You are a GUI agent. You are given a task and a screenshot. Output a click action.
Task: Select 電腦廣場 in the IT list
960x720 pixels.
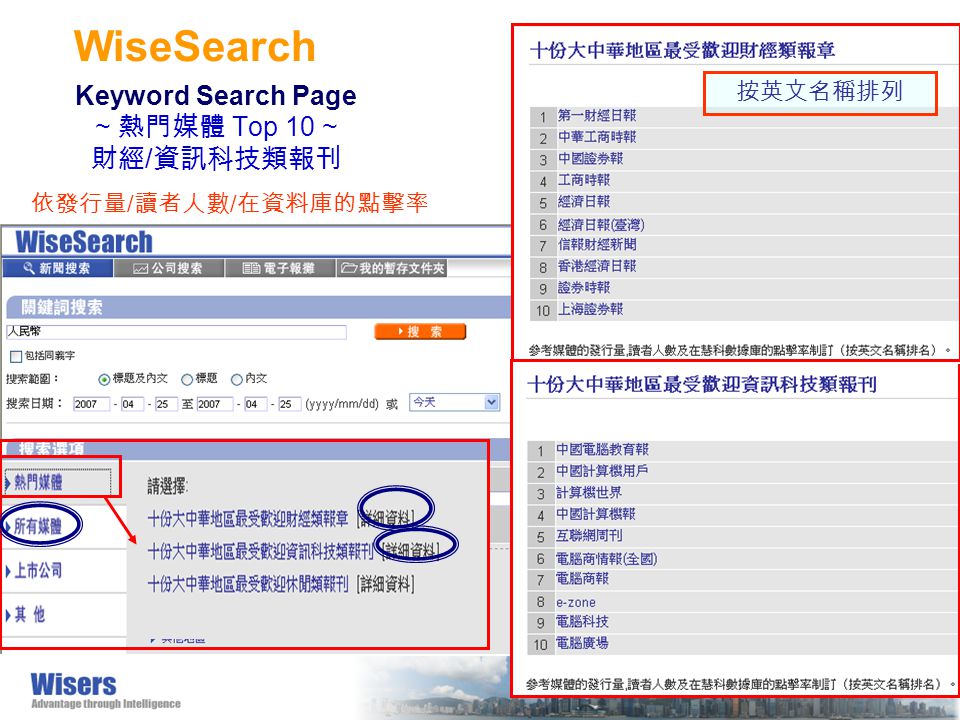point(582,643)
